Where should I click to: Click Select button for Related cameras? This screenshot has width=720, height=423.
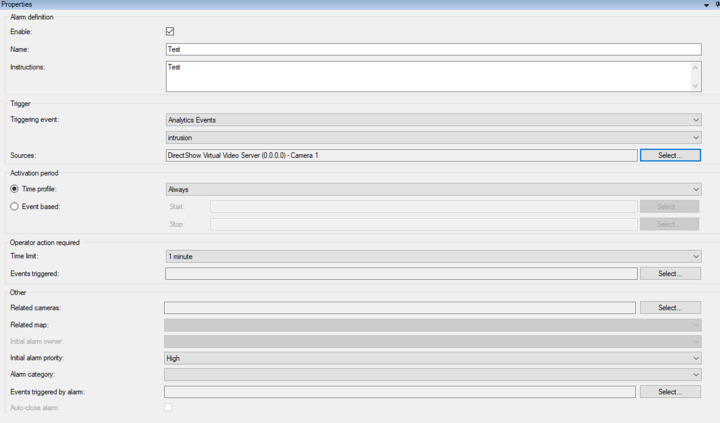click(670, 308)
